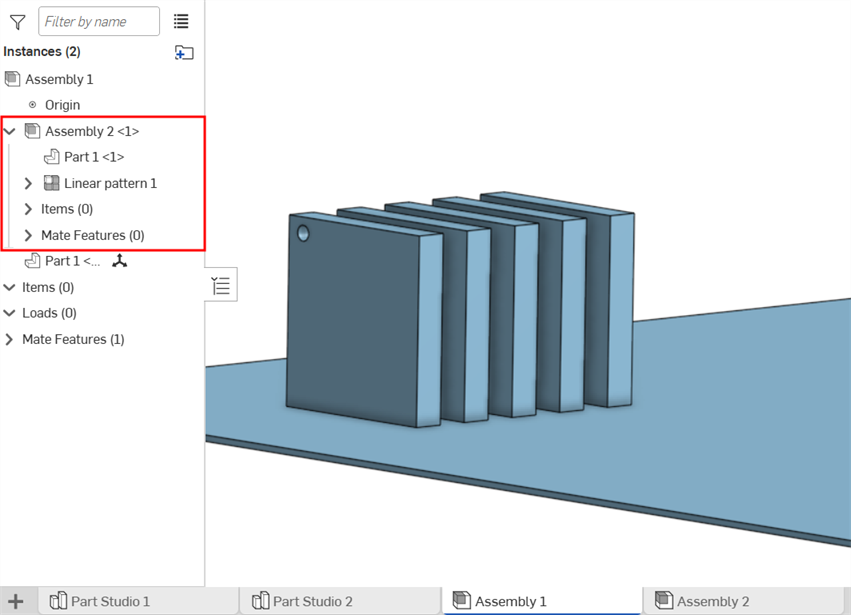
Task: Collapse the Loads (0) section
Action: click(10, 313)
